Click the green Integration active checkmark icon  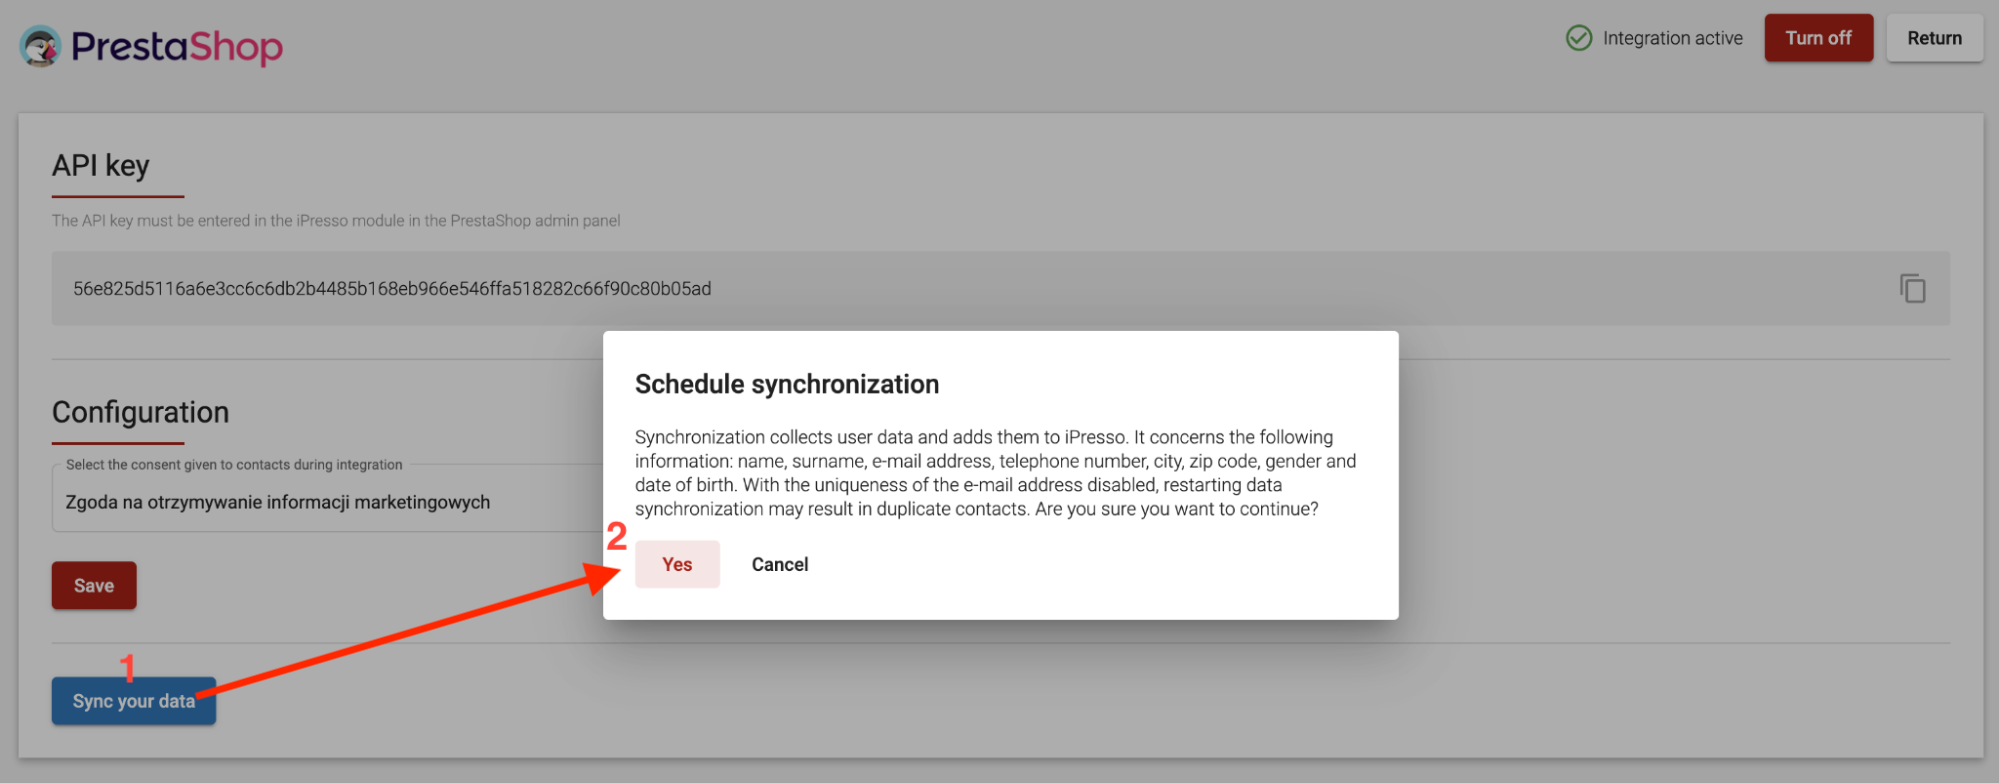click(x=1579, y=38)
